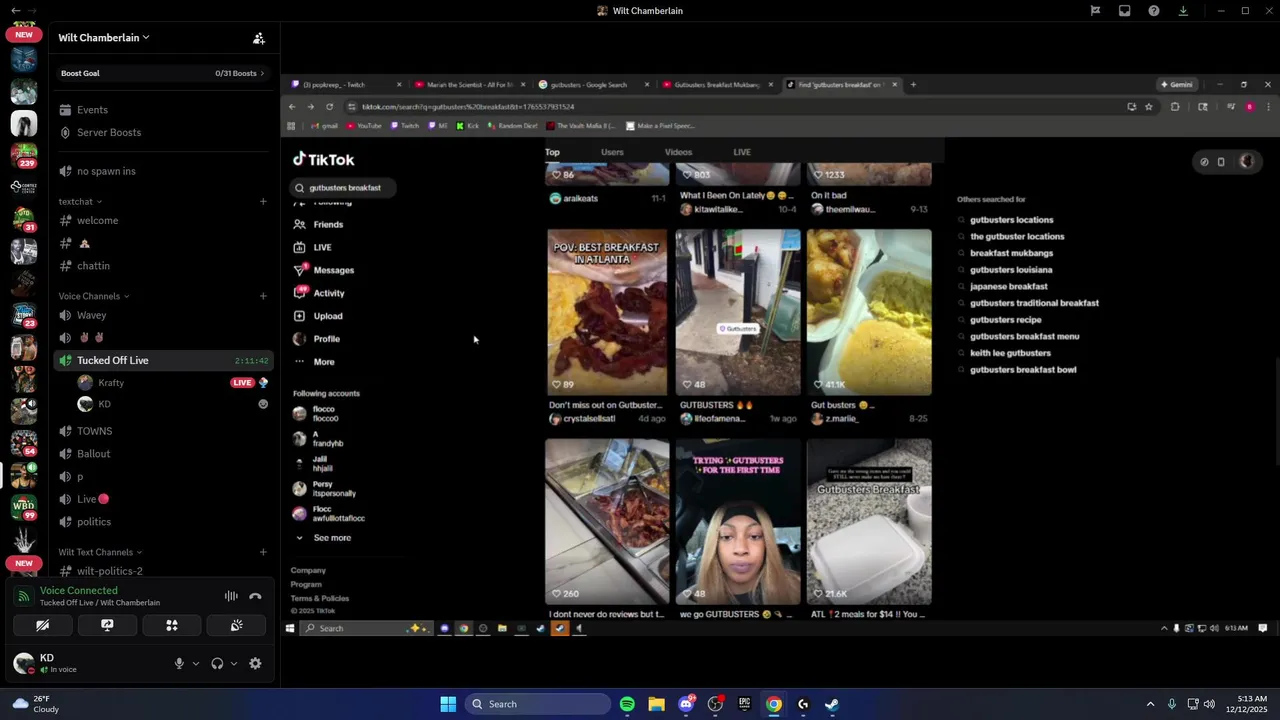1280x720 pixels.
Task: Show hidden system tray icons
Action: 1150,704
